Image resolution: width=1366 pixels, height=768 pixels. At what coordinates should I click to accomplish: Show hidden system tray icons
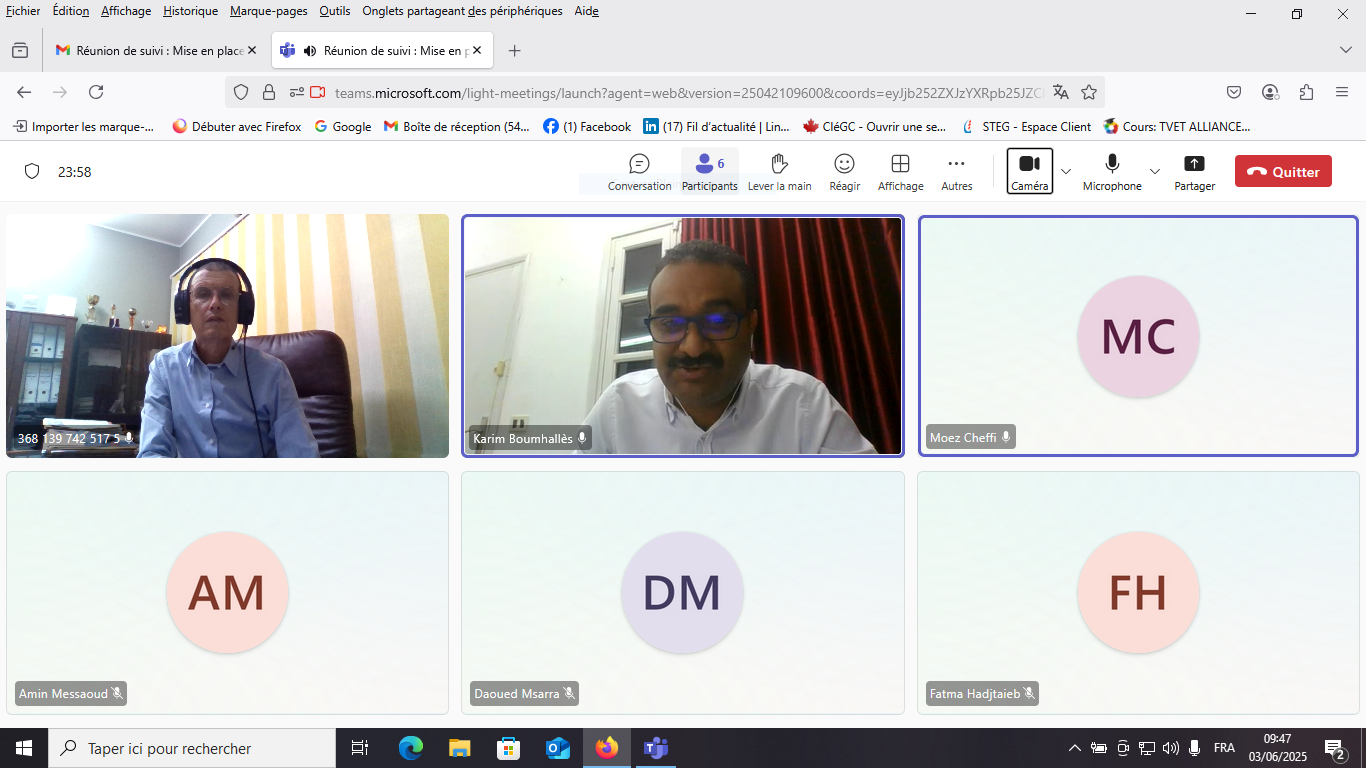(x=1075, y=748)
